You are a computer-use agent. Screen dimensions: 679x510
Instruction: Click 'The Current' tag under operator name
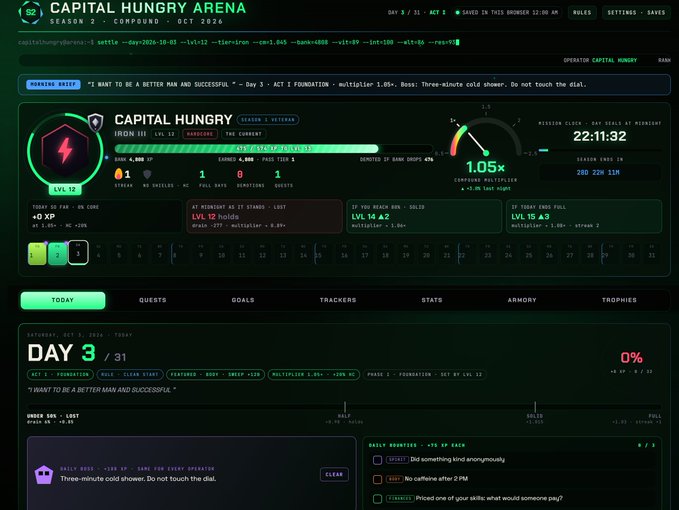click(x=243, y=134)
